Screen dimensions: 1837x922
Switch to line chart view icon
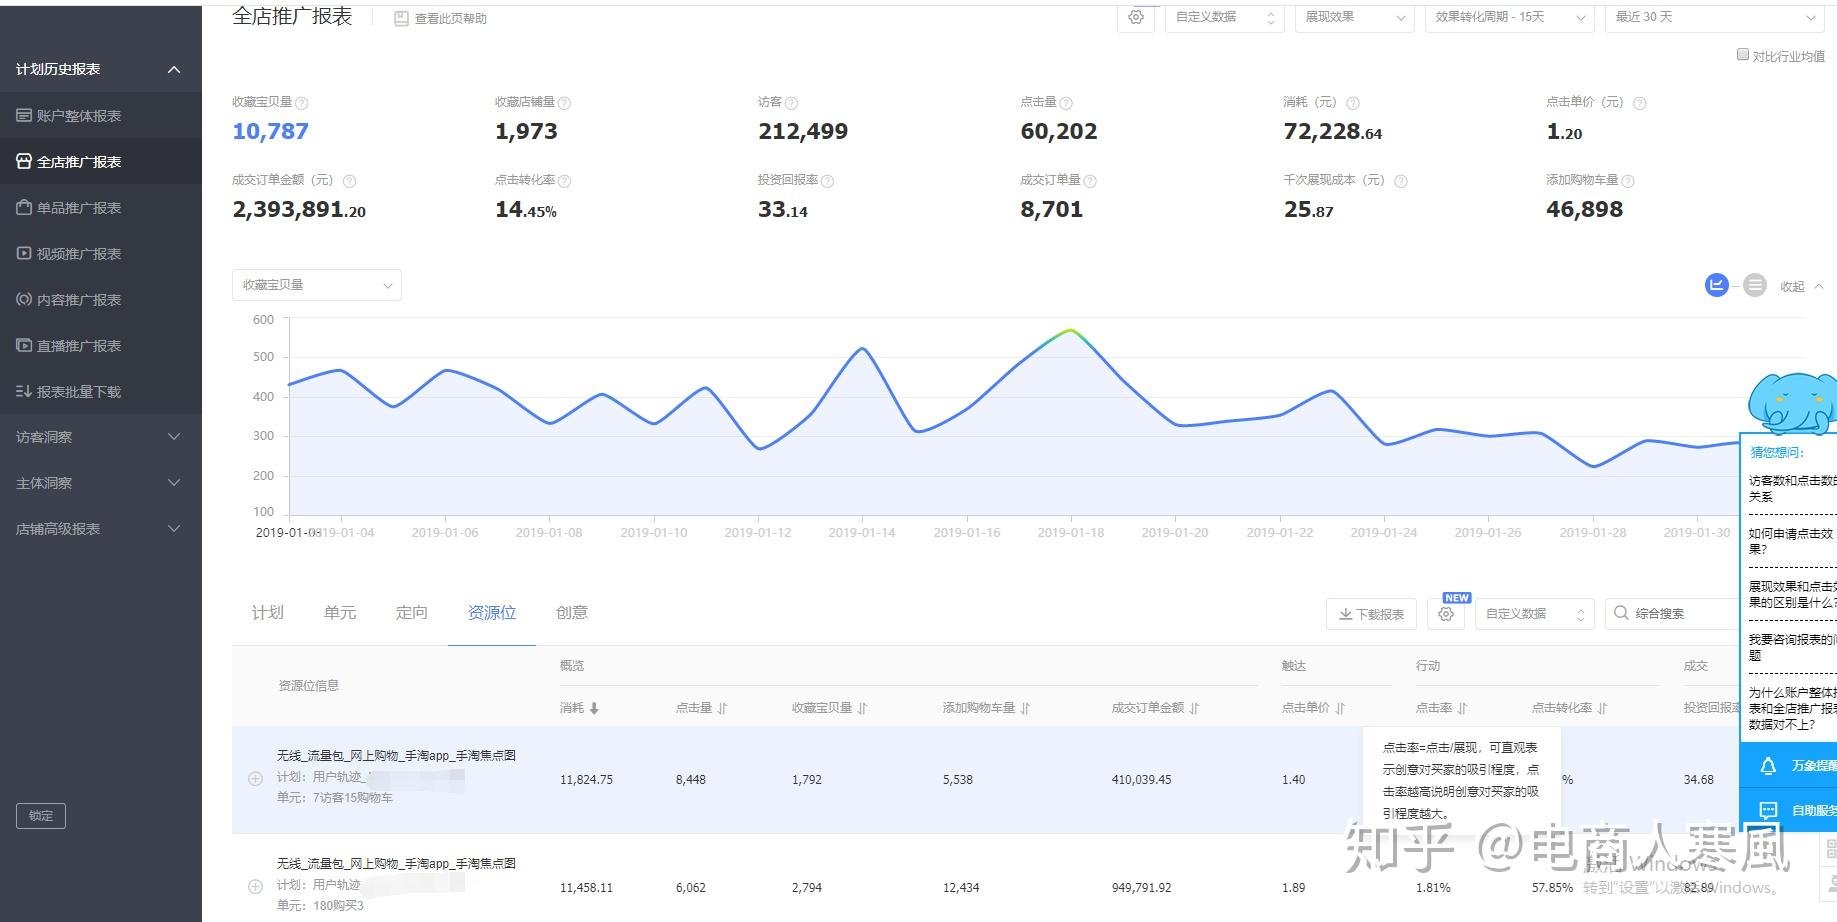point(1716,285)
